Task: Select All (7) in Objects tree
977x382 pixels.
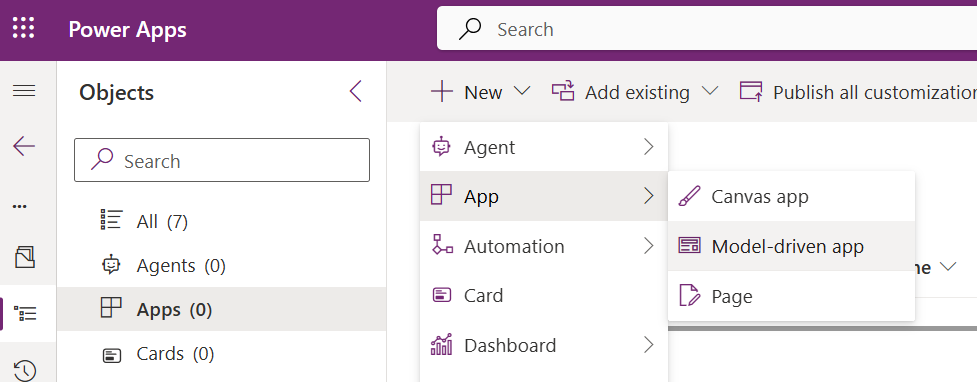Action: click(221, 221)
